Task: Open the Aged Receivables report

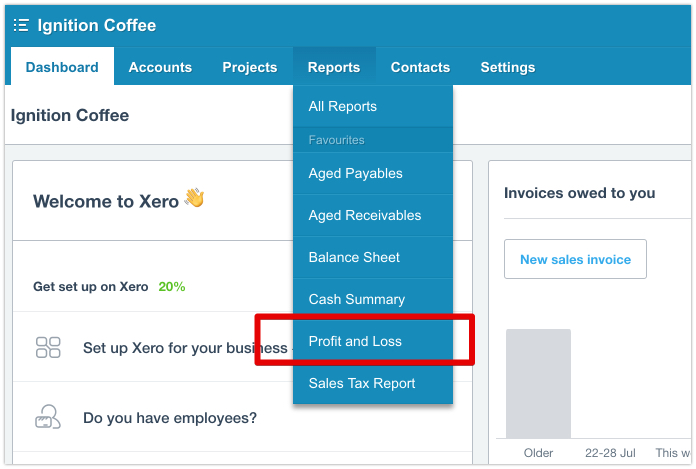Action: [365, 215]
